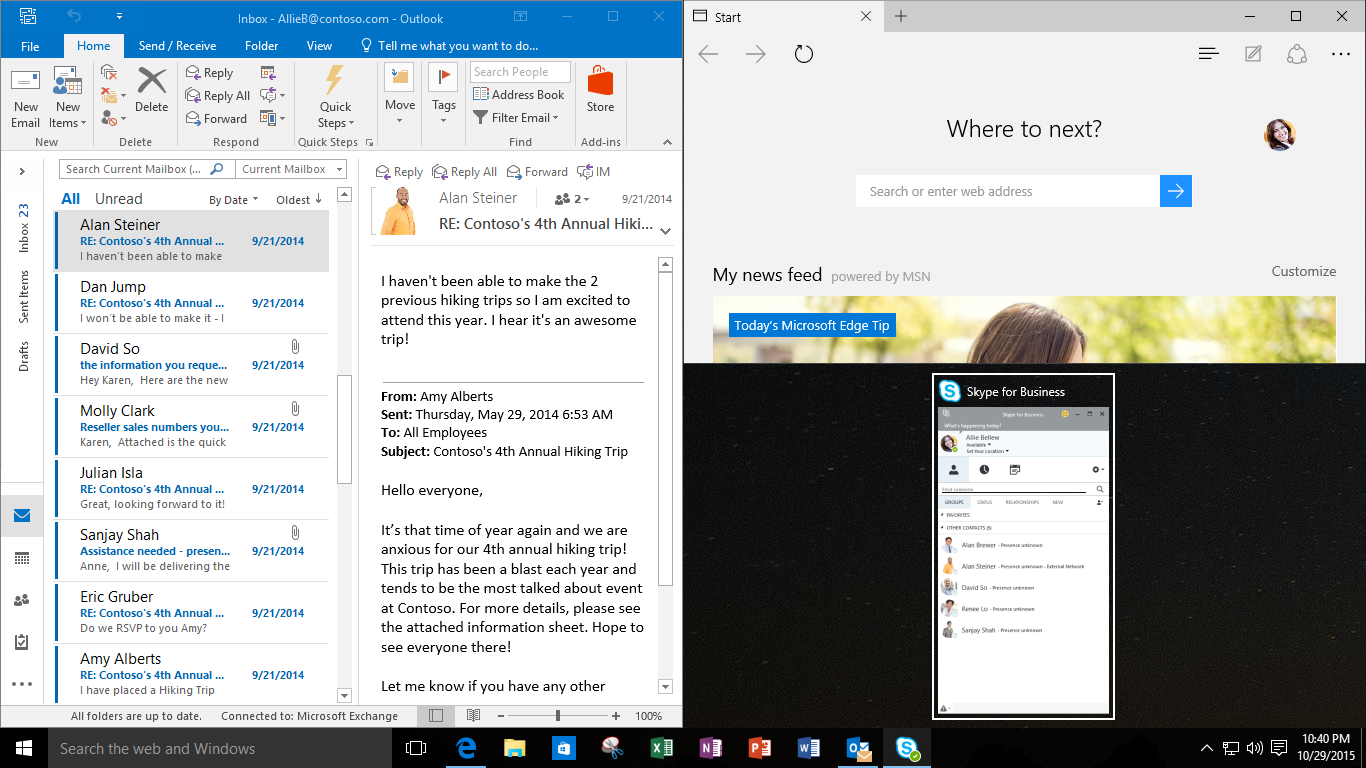Open the Current Mailbox scope dropdown
This screenshot has height=768, width=1366.
291,169
